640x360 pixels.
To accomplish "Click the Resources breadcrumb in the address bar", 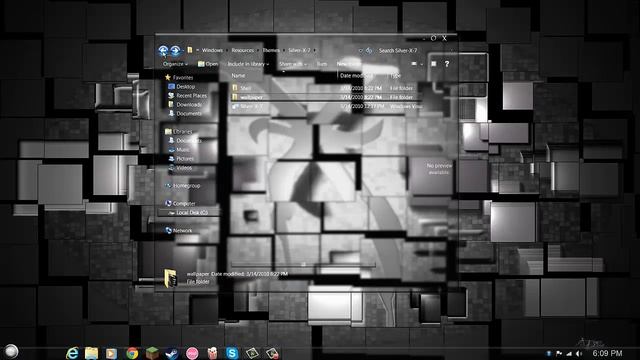I will click(x=242, y=50).
